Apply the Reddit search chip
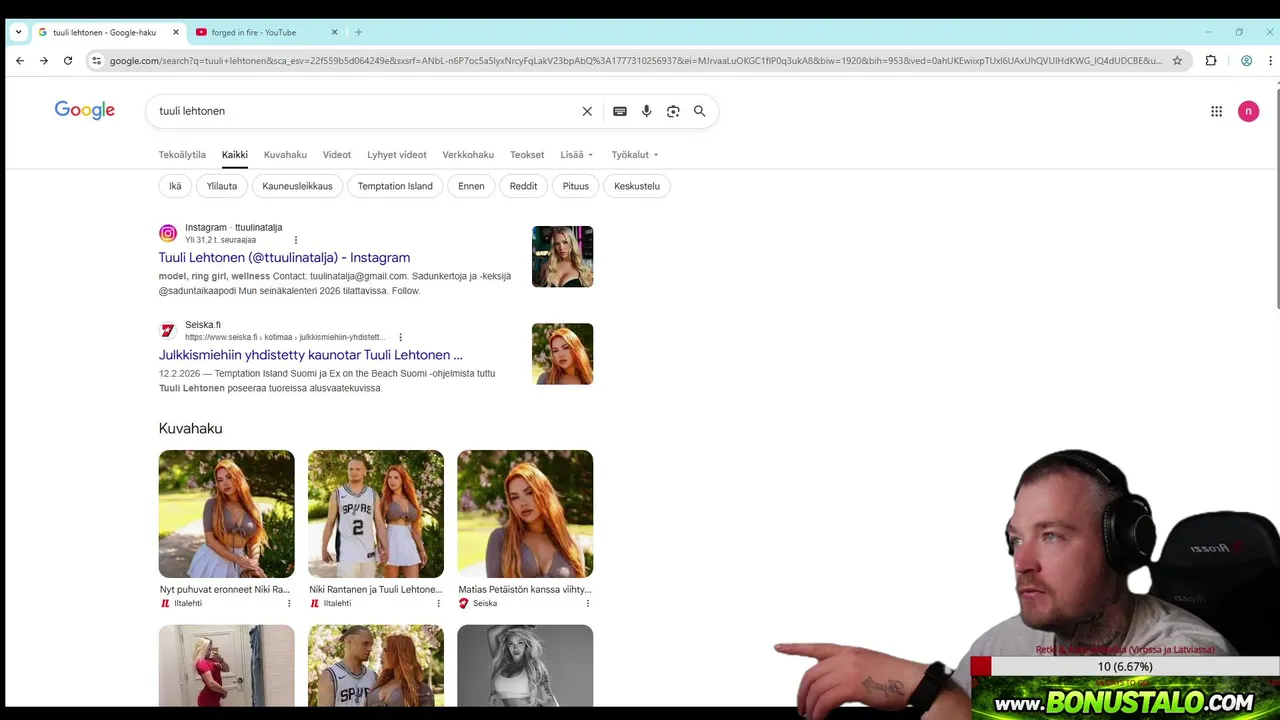Screen dimensions: 1280x720 (523, 186)
